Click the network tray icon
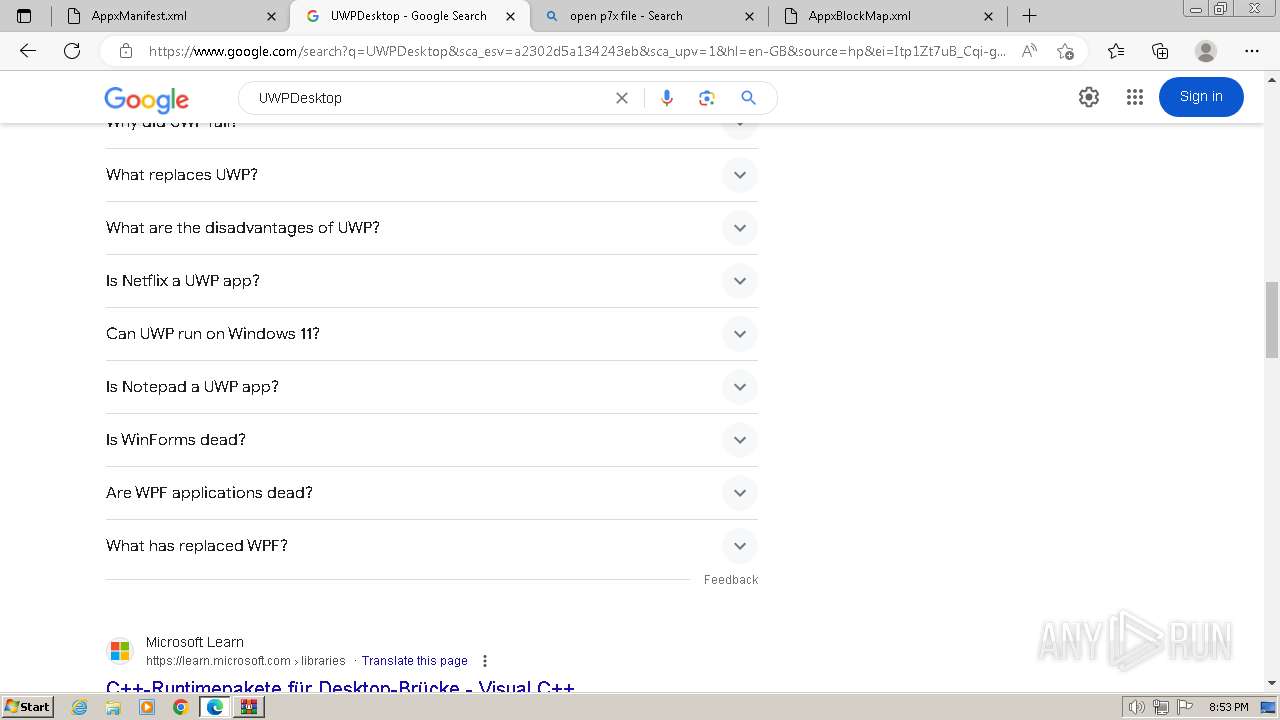This screenshot has width=1280, height=720. coord(1161,707)
